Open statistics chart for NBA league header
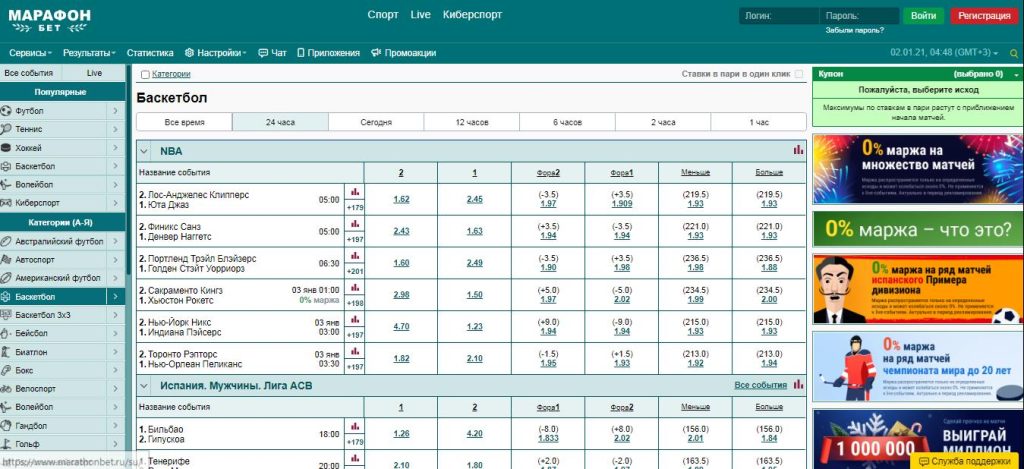1024x469 pixels. [798, 150]
